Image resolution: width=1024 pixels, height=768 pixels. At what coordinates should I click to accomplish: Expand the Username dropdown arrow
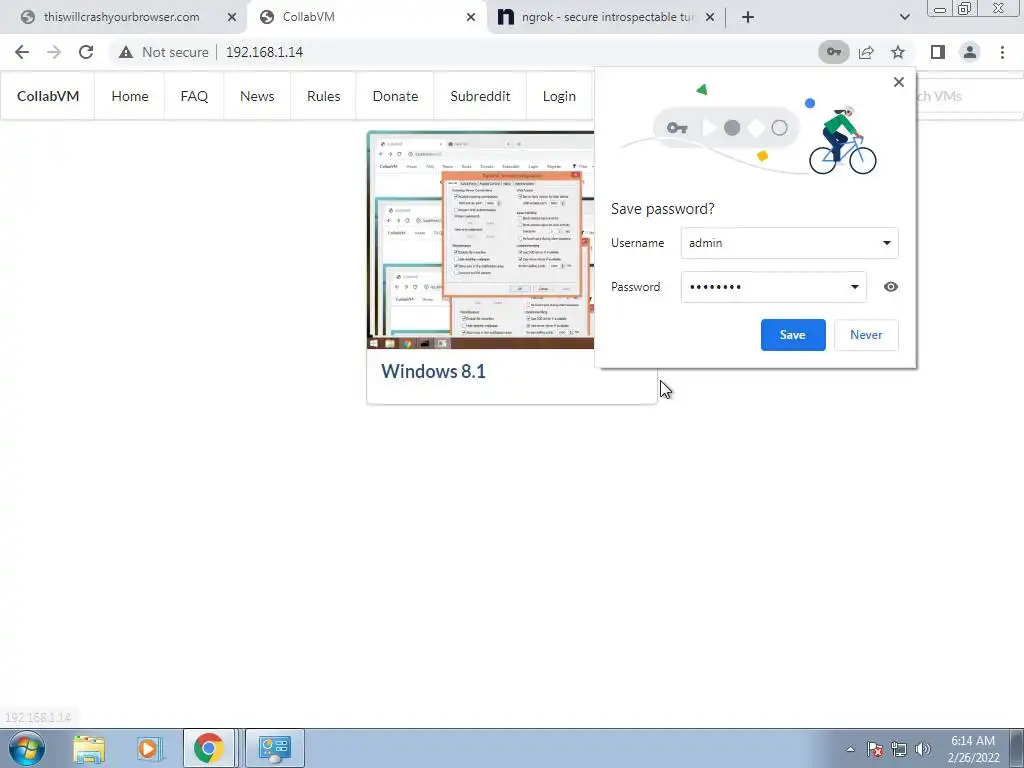tap(886, 243)
